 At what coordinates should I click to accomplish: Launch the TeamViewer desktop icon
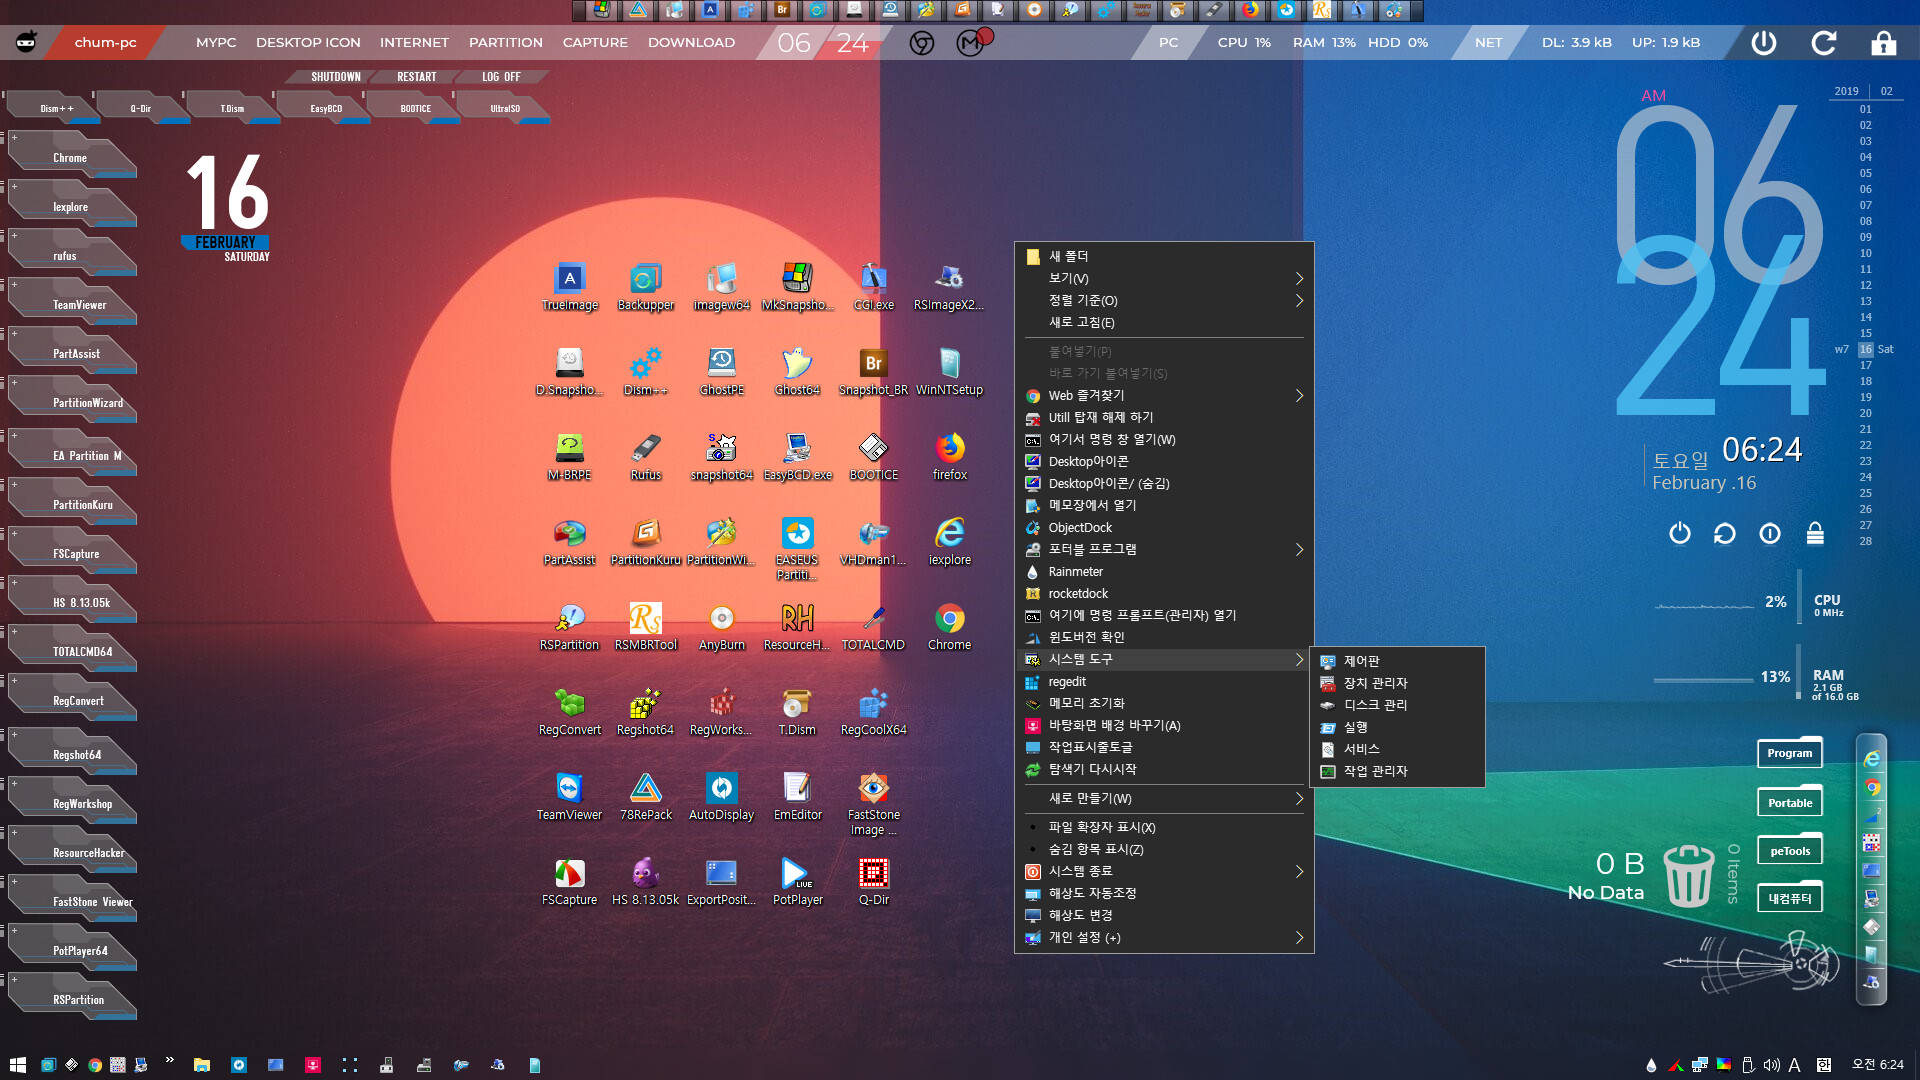(x=569, y=797)
